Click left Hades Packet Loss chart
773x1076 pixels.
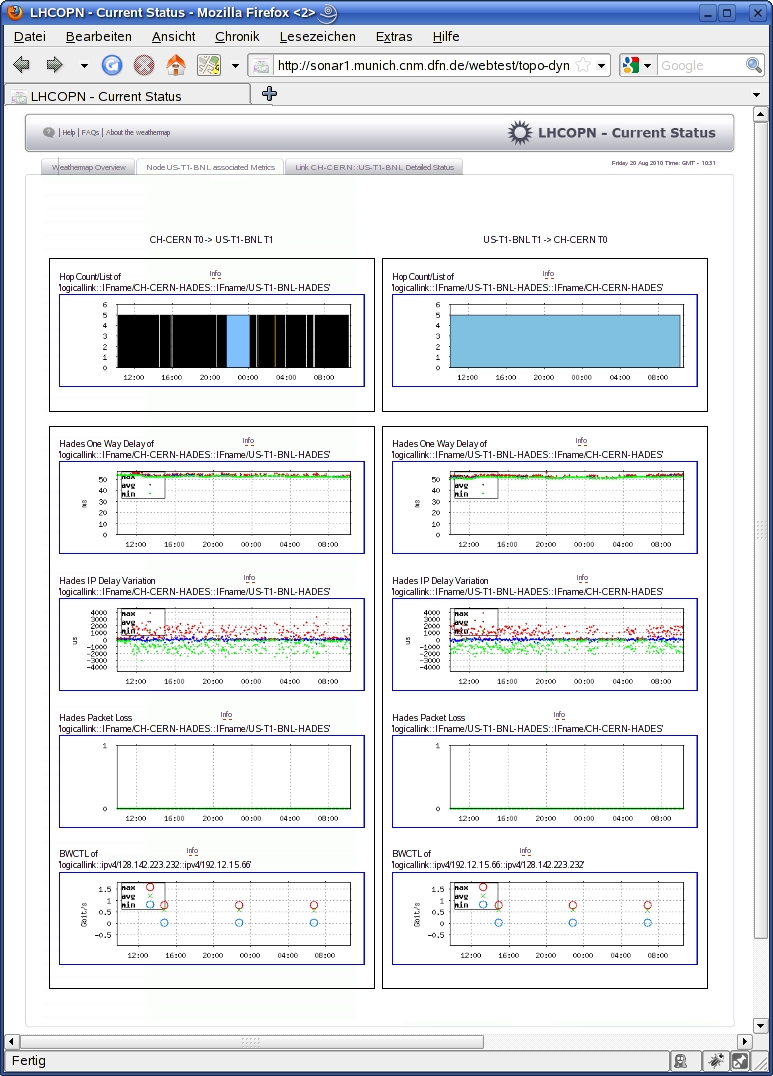click(x=211, y=782)
